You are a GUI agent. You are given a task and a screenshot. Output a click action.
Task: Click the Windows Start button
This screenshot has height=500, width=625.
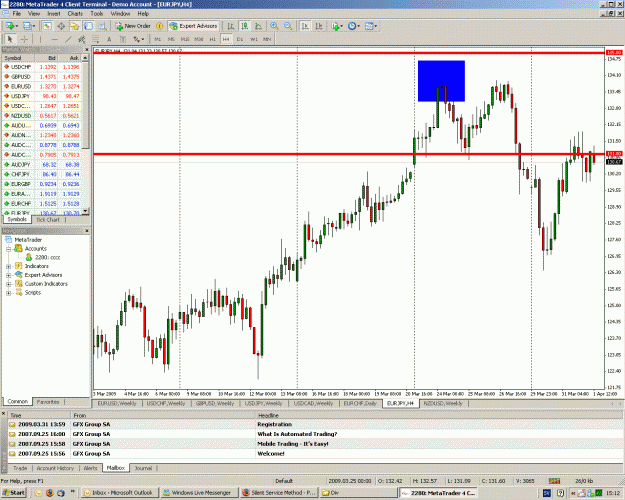(13, 493)
